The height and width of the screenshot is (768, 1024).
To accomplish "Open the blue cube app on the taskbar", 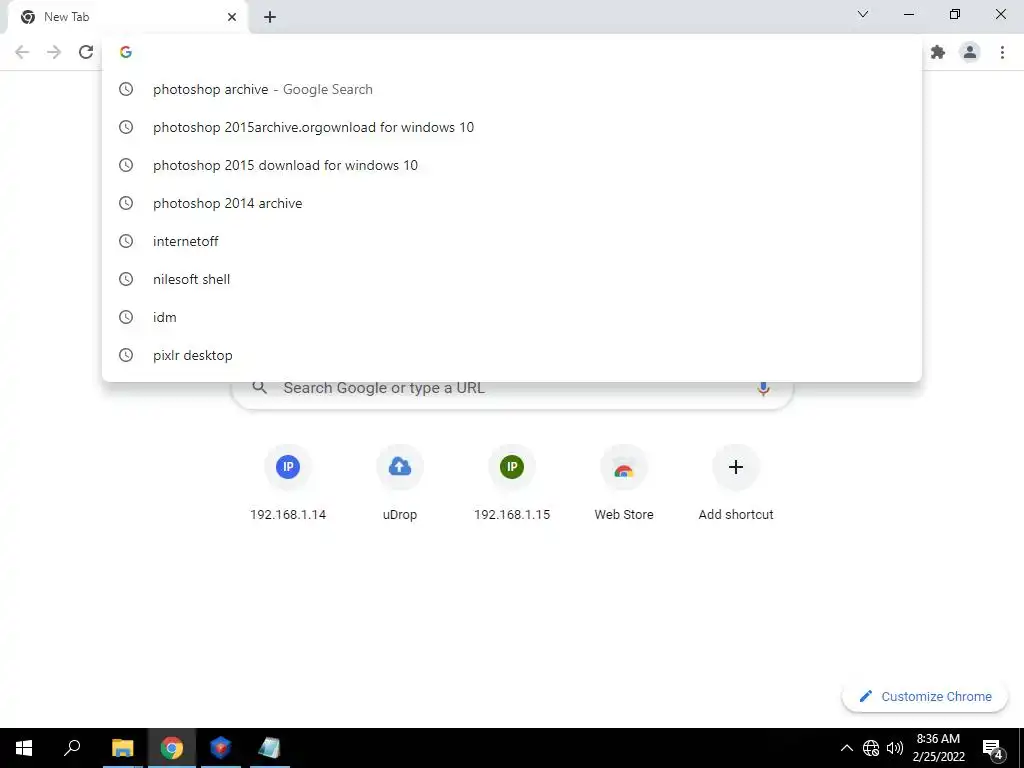I will 221,748.
